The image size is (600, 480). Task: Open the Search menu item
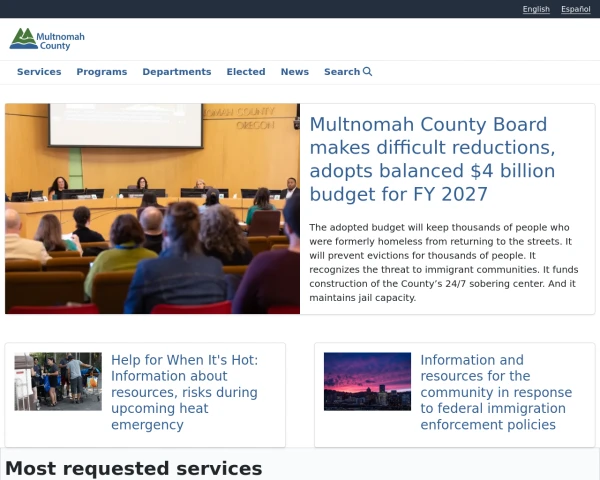pos(348,72)
